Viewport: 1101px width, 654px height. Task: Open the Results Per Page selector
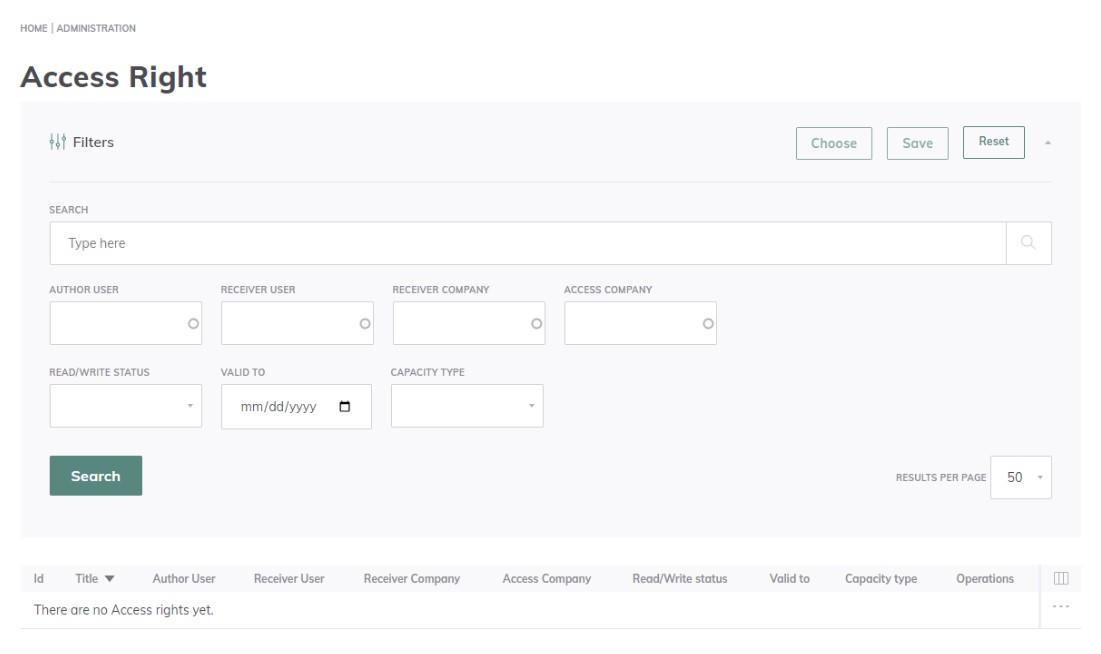[1021, 477]
